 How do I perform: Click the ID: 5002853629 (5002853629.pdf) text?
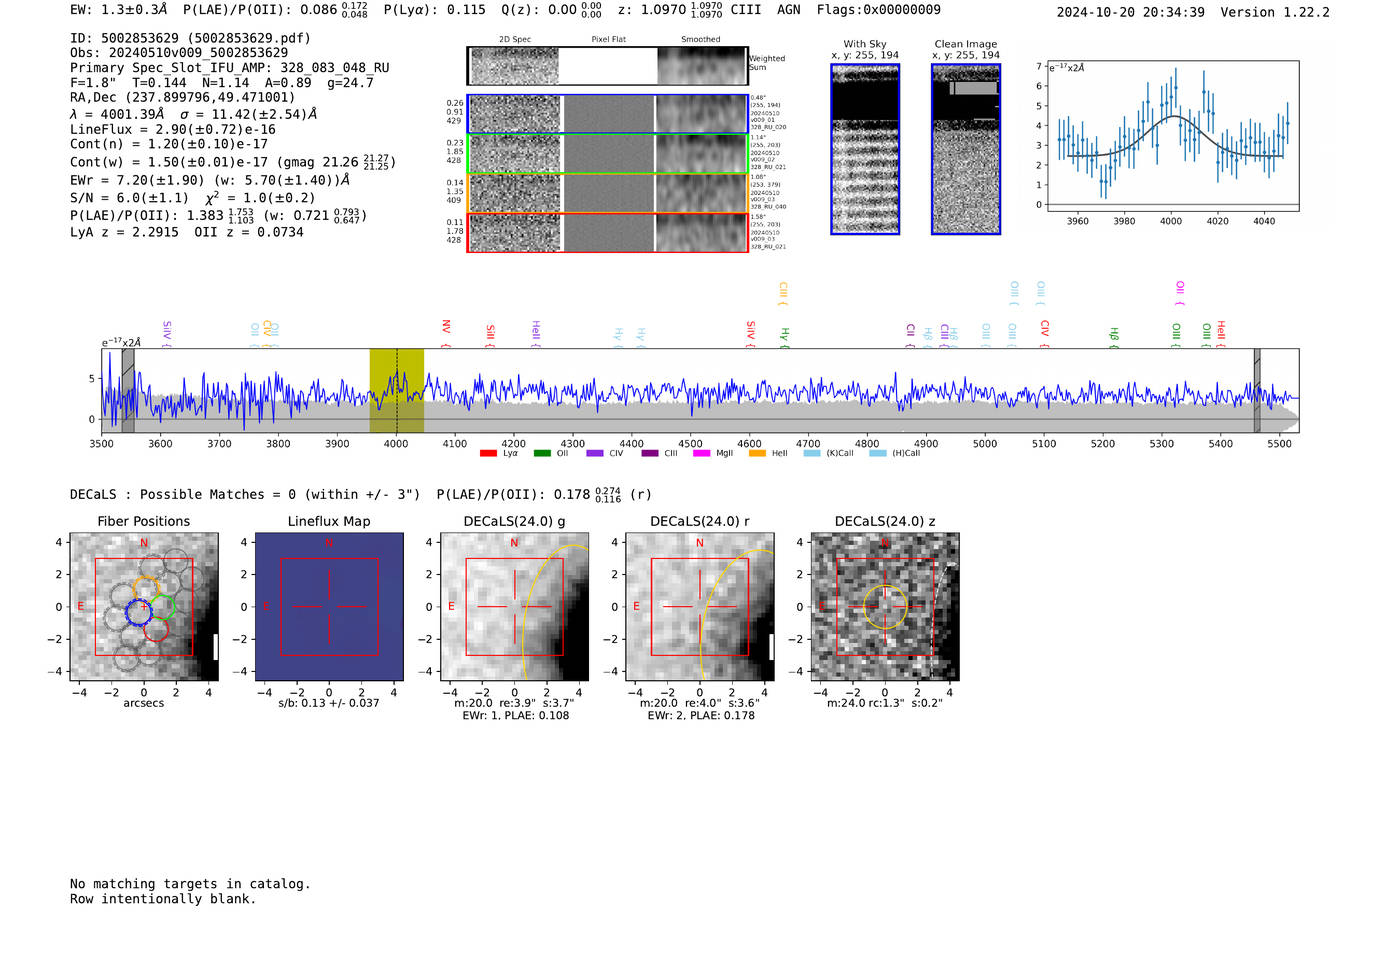[190, 38]
